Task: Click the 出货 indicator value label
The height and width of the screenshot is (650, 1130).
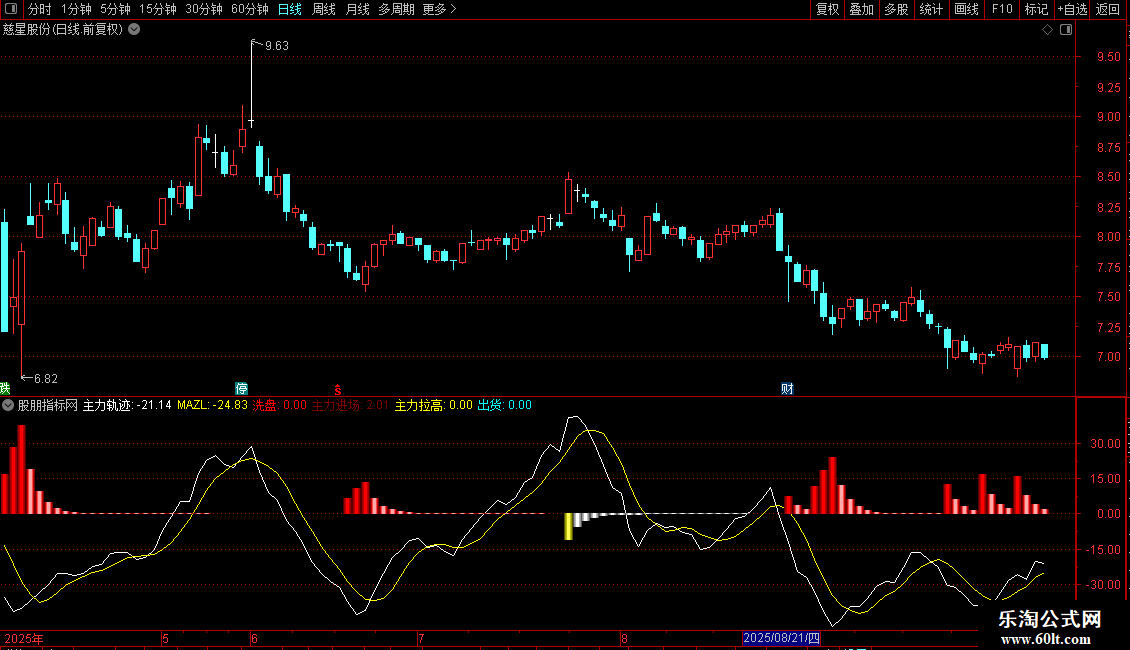Action: pos(504,405)
